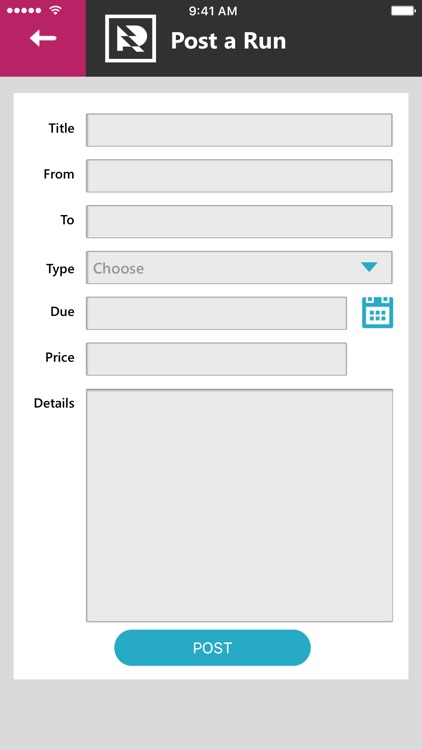Screen dimensions: 422x750
Task: Activate the Due date field
Action: [216, 313]
